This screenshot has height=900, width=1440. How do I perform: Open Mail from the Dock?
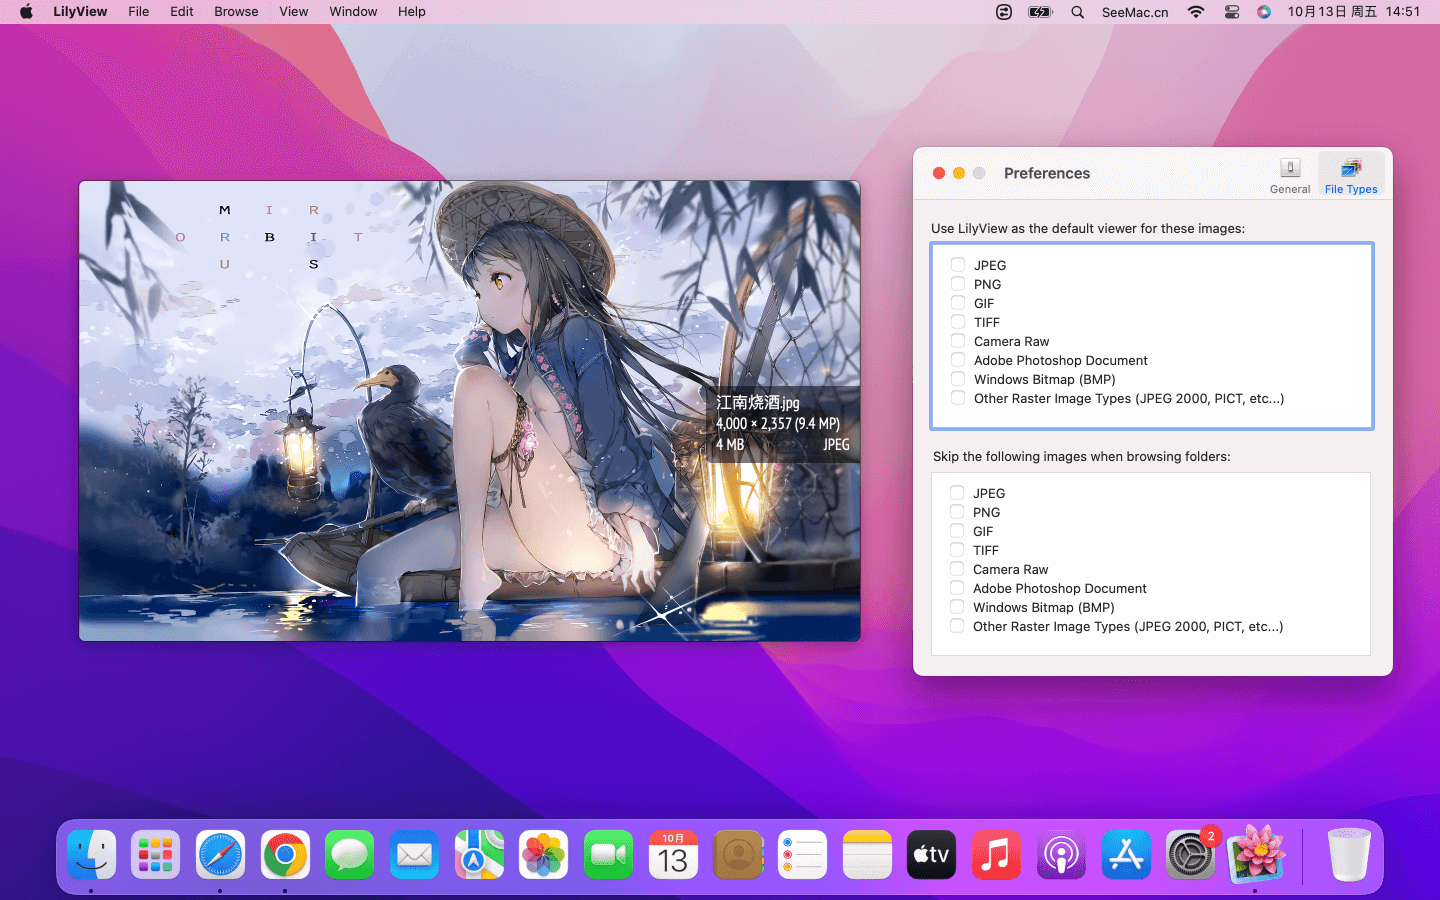tap(414, 855)
